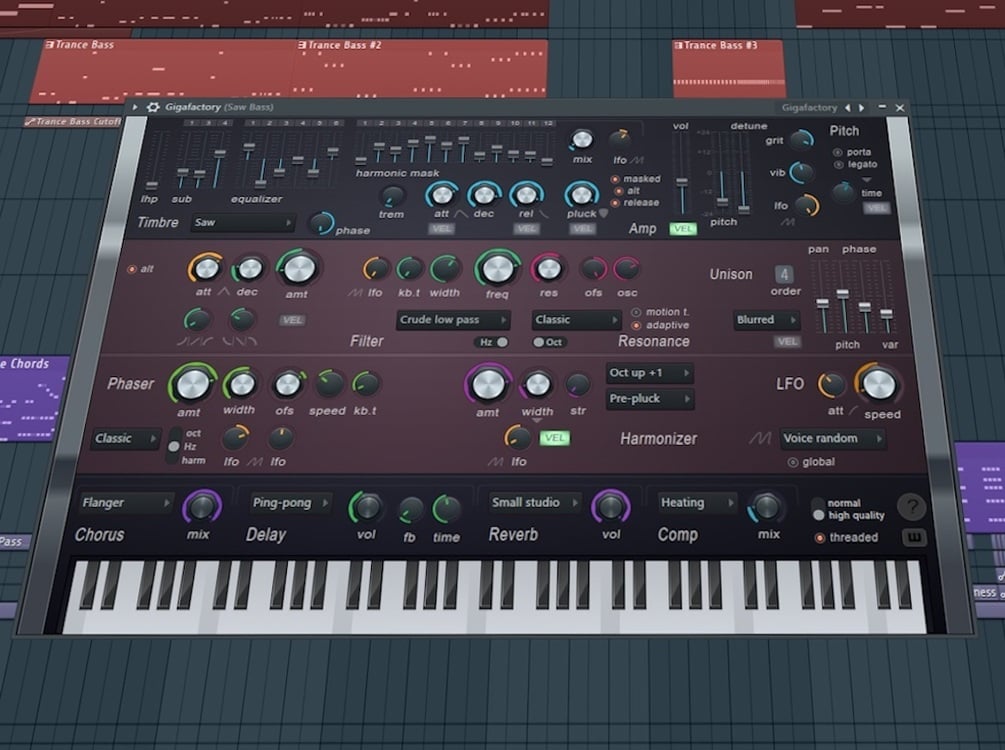1005x750 pixels.
Task: Toggle the Harmonizer VEL button
Action: 554,438
